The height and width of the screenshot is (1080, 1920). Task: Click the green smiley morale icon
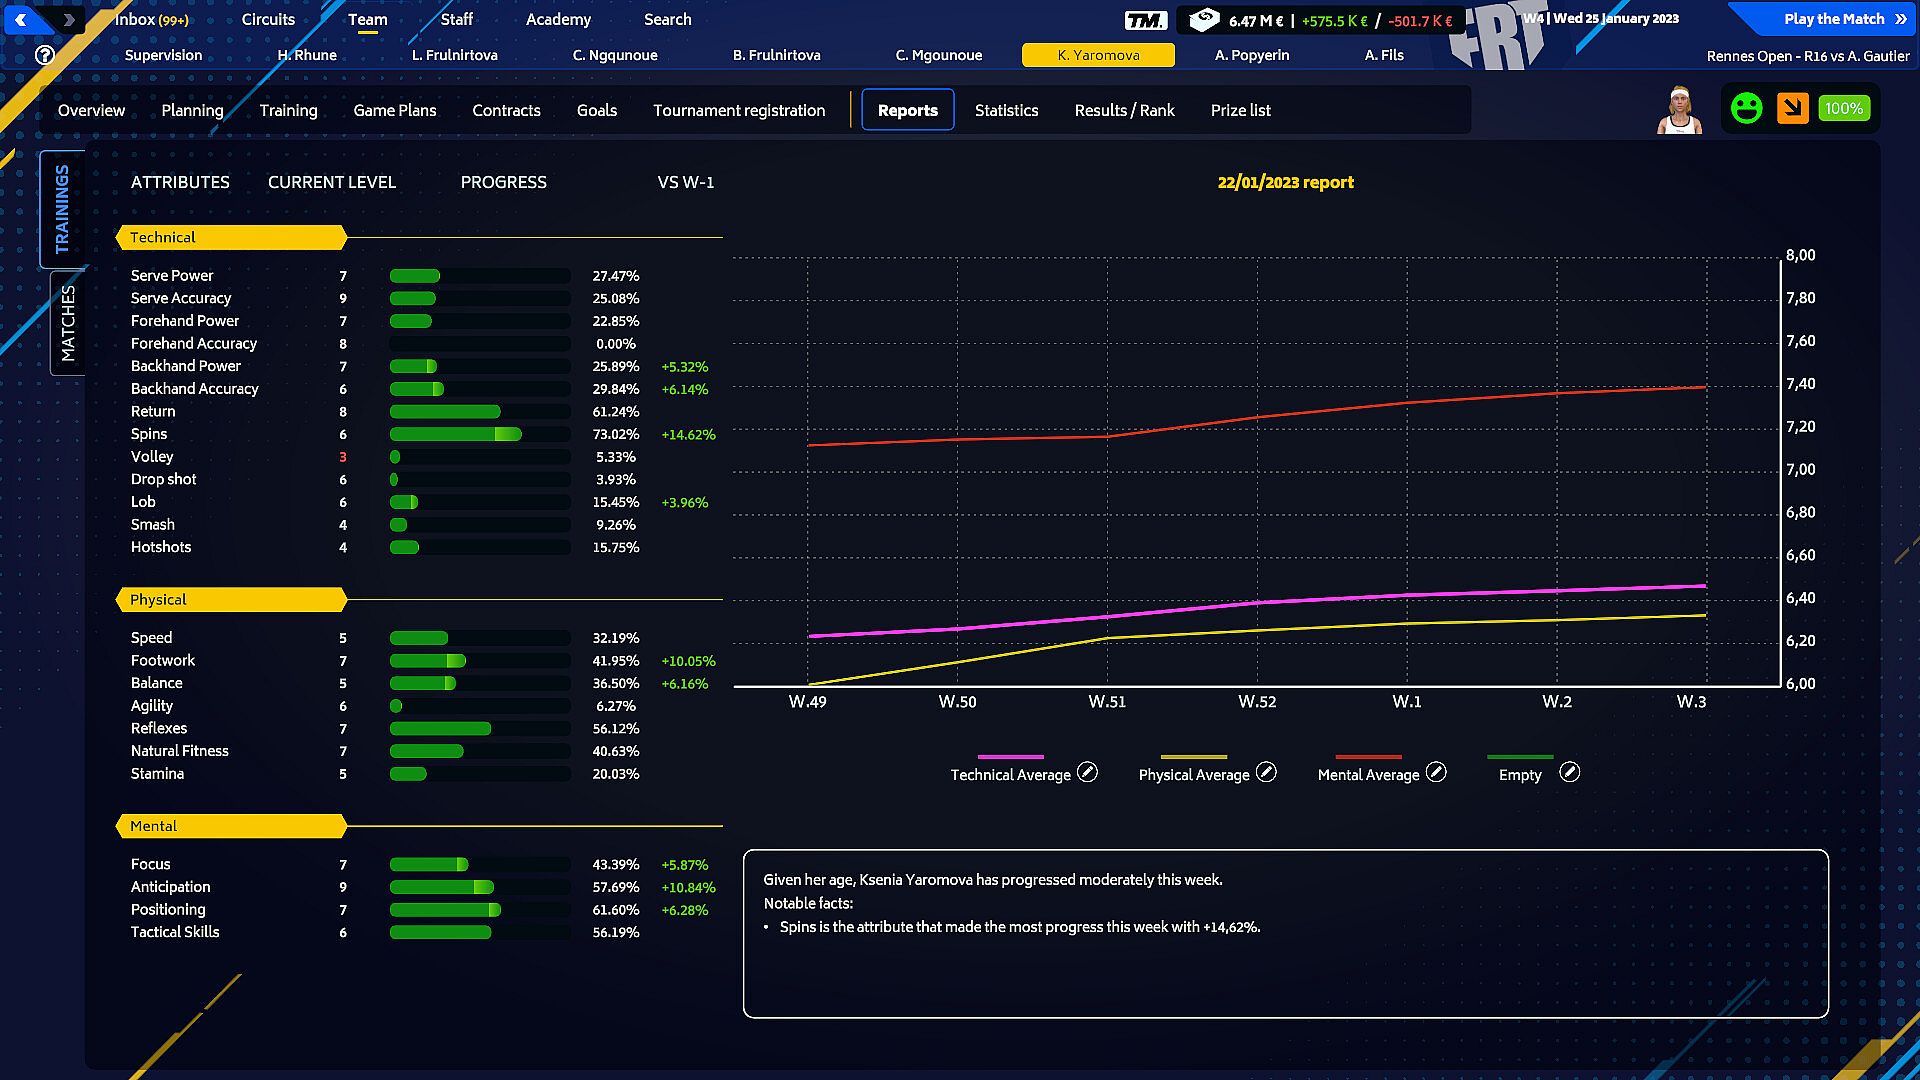(x=1746, y=108)
